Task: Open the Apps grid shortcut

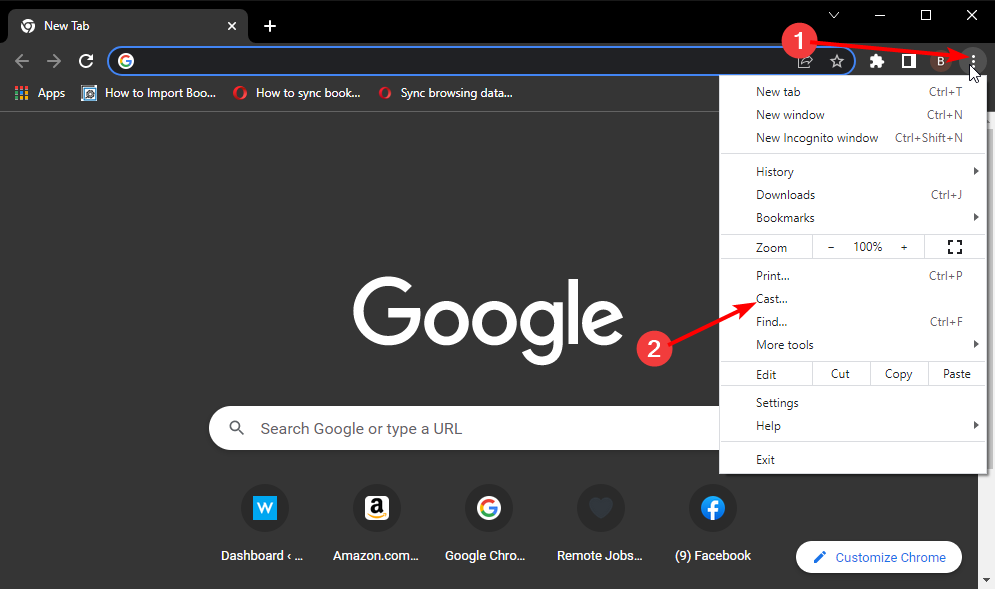Action: tap(40, 93)
